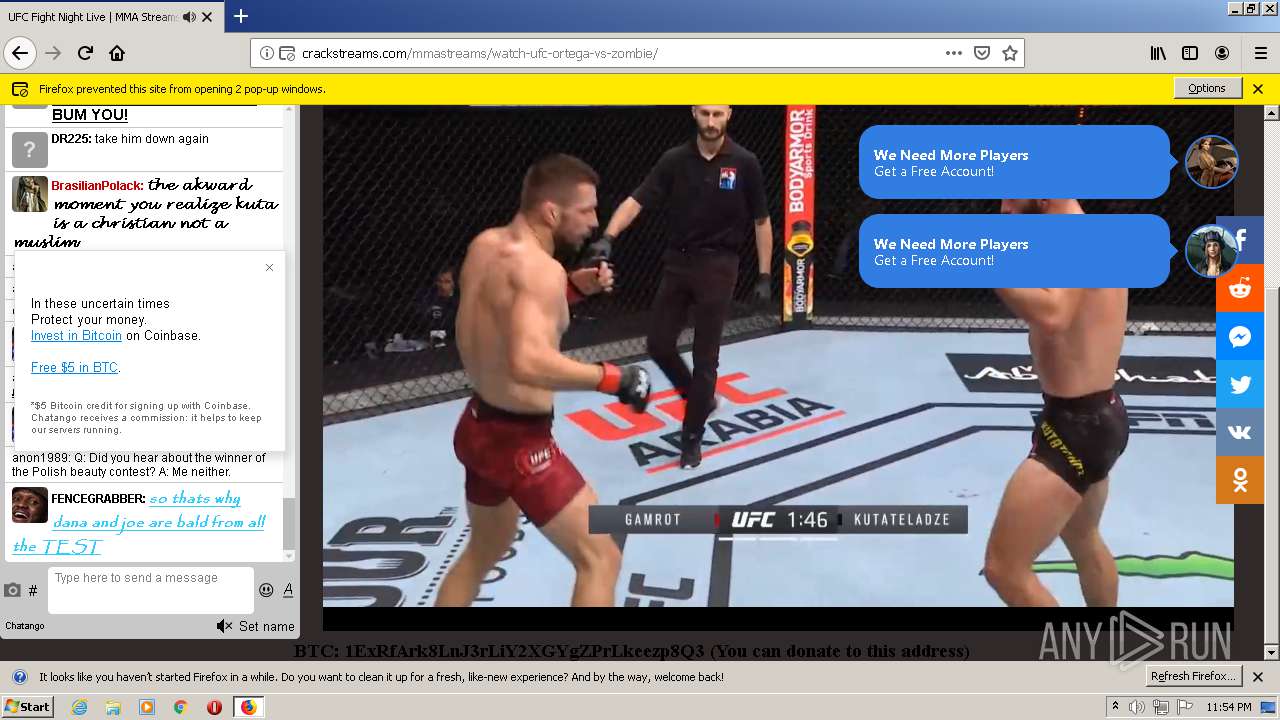Dismiss the pop-up blocked notification bar
1280x720 pixels.
[x=1258, y=88]
